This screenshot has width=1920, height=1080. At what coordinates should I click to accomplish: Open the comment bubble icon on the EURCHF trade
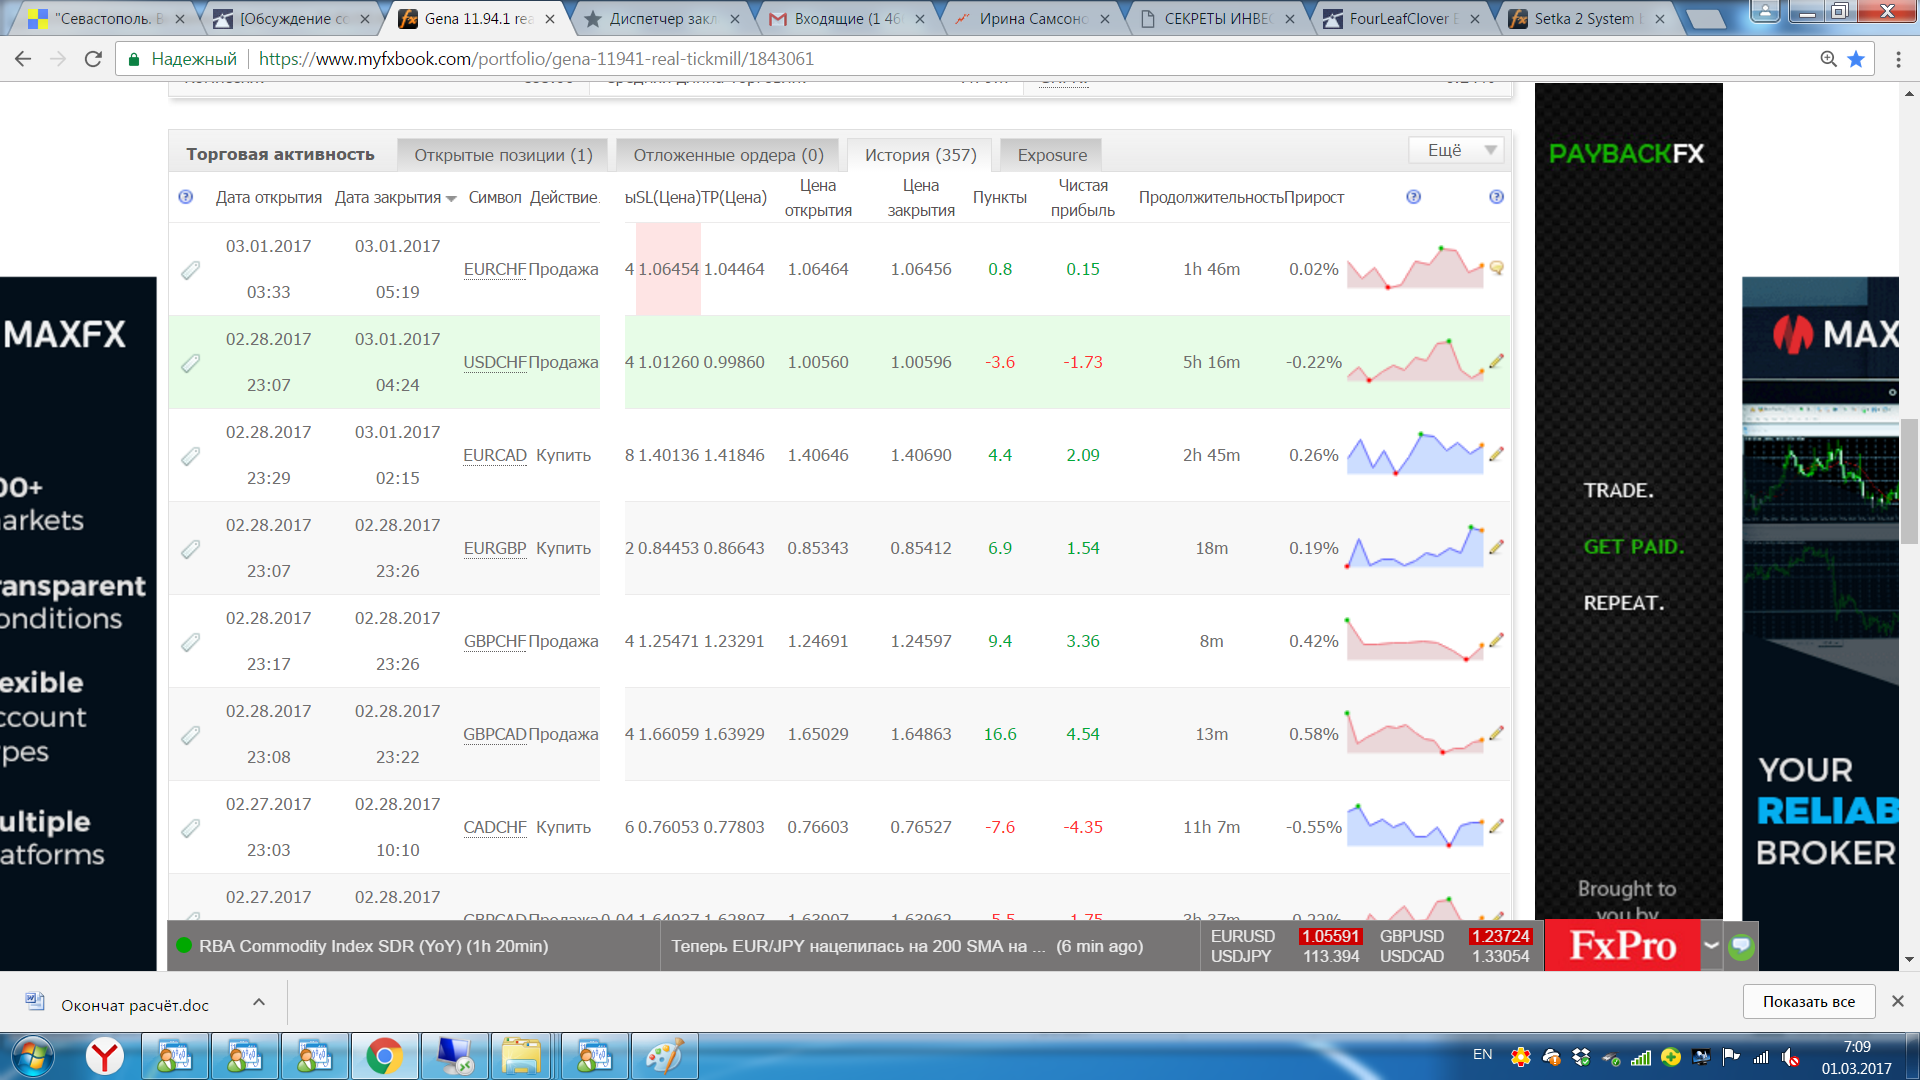tap(1497, 268)
